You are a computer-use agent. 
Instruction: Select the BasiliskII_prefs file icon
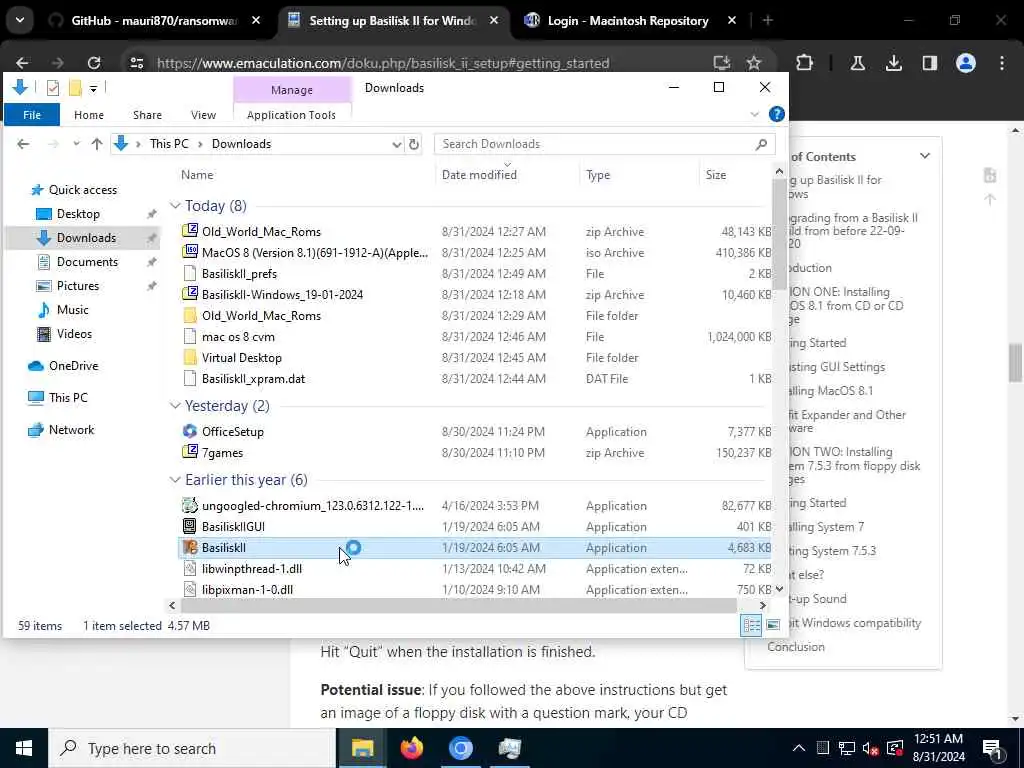coord(189,273)
